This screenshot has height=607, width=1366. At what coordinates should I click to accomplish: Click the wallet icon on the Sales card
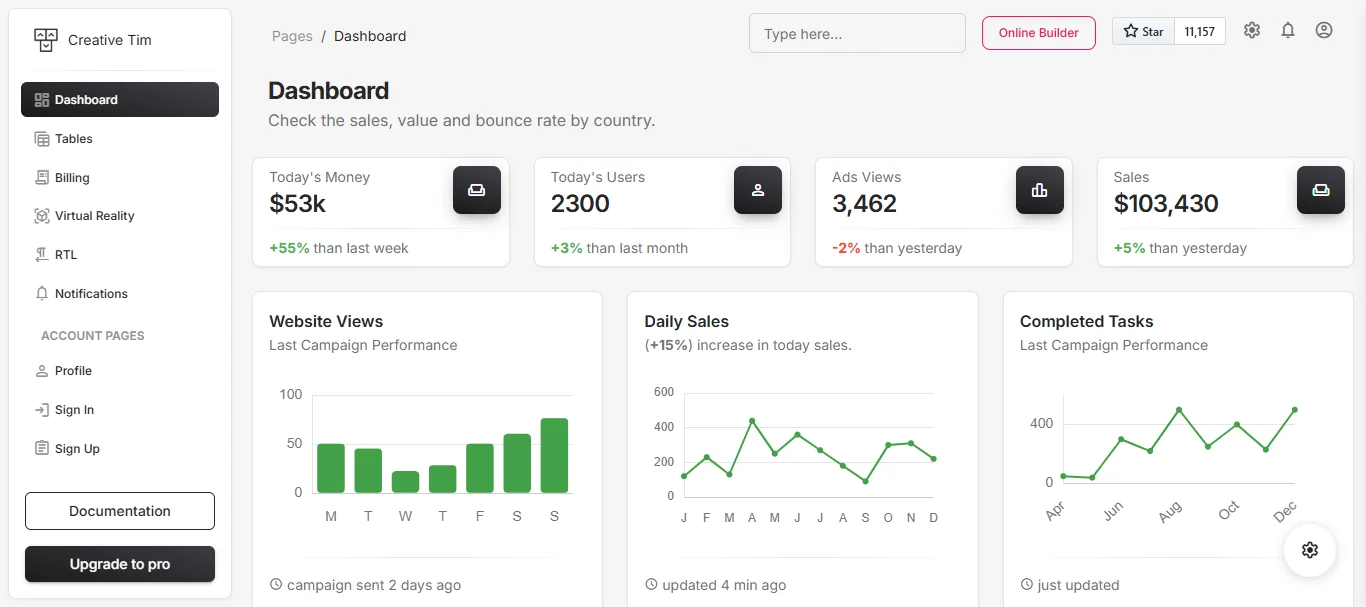(x=1321, y=190)
